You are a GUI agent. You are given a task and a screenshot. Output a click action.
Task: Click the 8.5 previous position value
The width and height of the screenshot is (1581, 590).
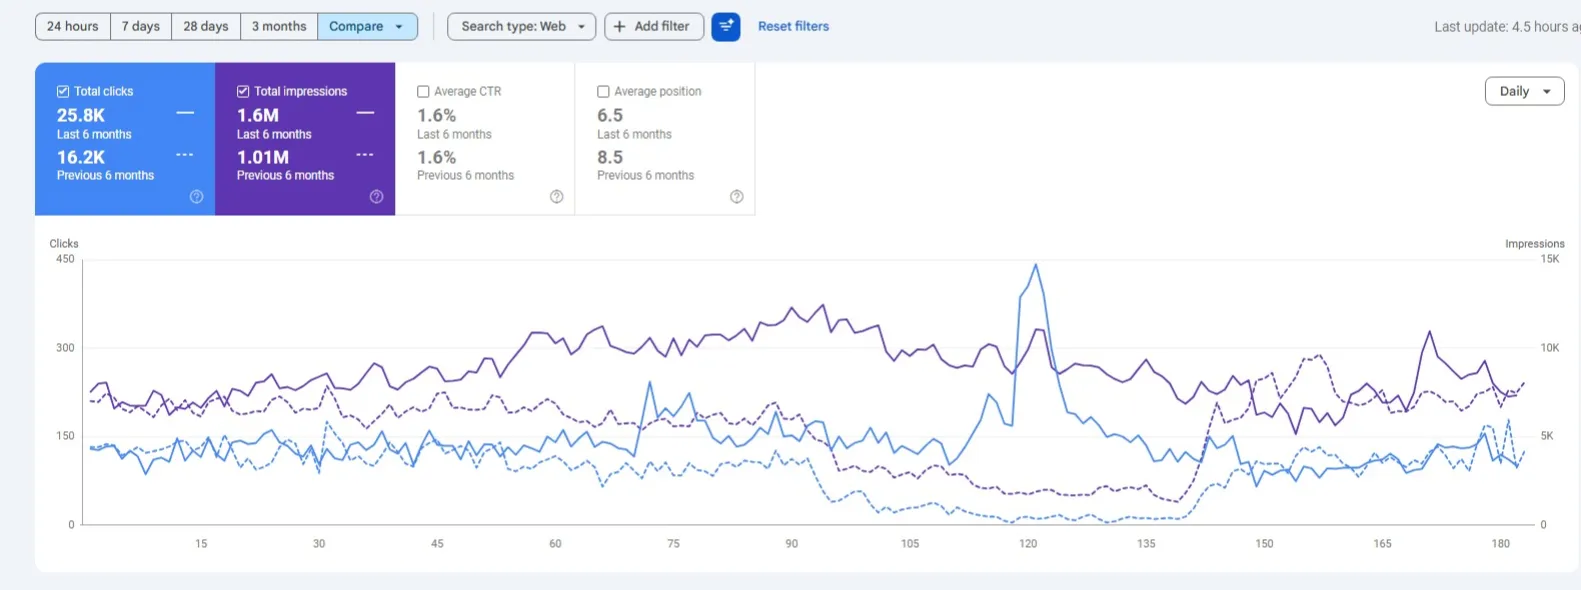[x=610, y=157]
